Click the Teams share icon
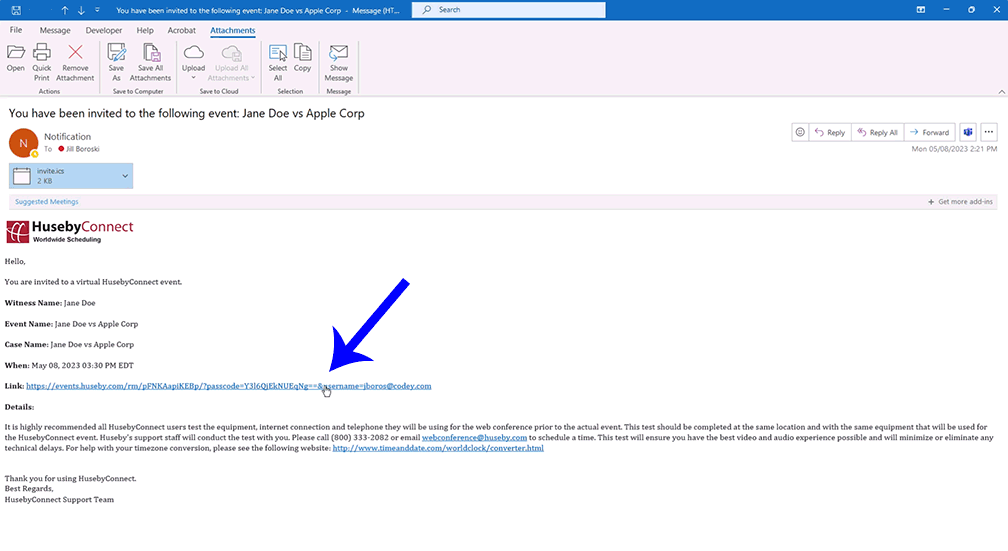 pos(968,132)
